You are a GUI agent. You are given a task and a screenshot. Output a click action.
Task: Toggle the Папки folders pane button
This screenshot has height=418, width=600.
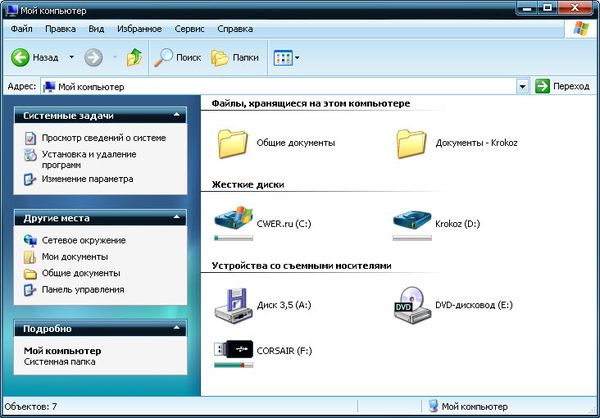pyautogui.click(x=235, y=58)
